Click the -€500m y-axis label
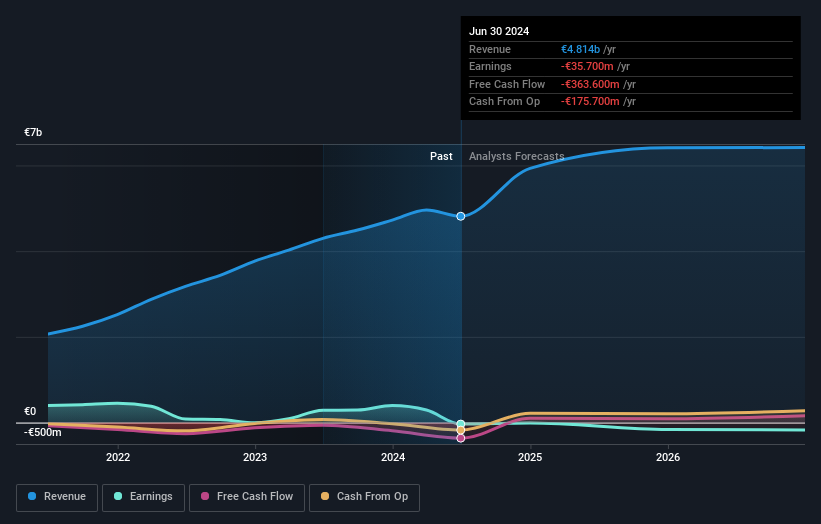The height and width of the screenshot is (524, 821). coord(42,432)
